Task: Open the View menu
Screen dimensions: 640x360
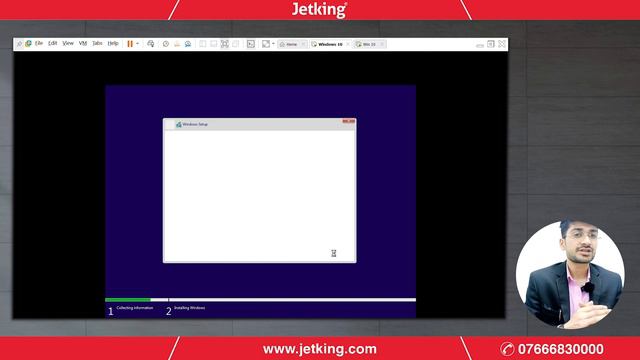Action: pos(68,43)
